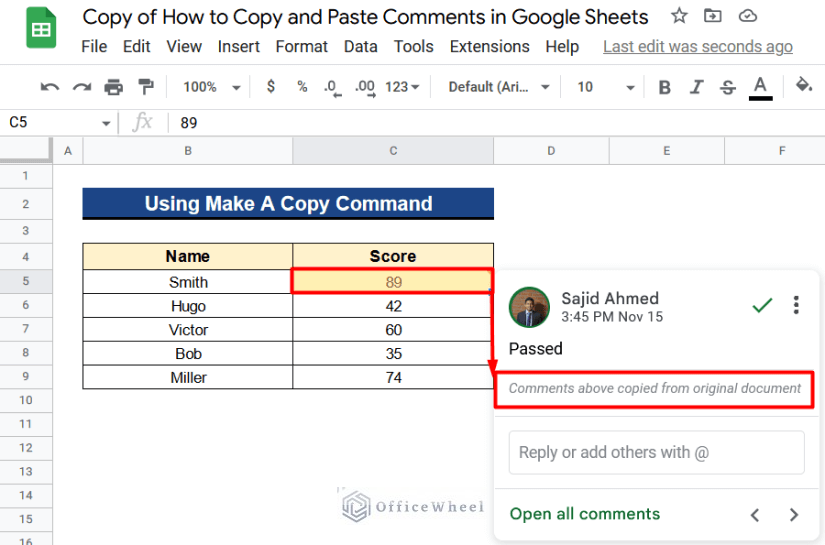The width and height of the screenshot is (825, 545).
Task: Select score cell with value 60
Action: pos(393,329)
